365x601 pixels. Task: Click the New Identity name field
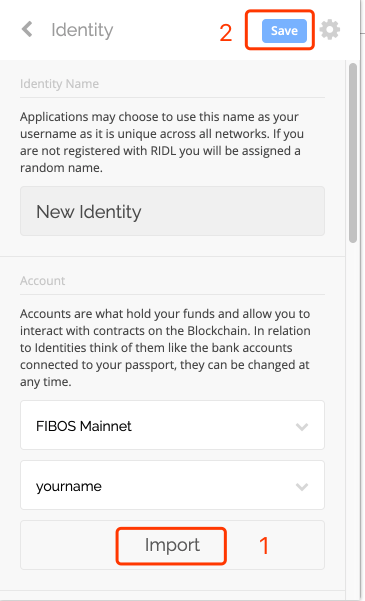click(173, 211)
